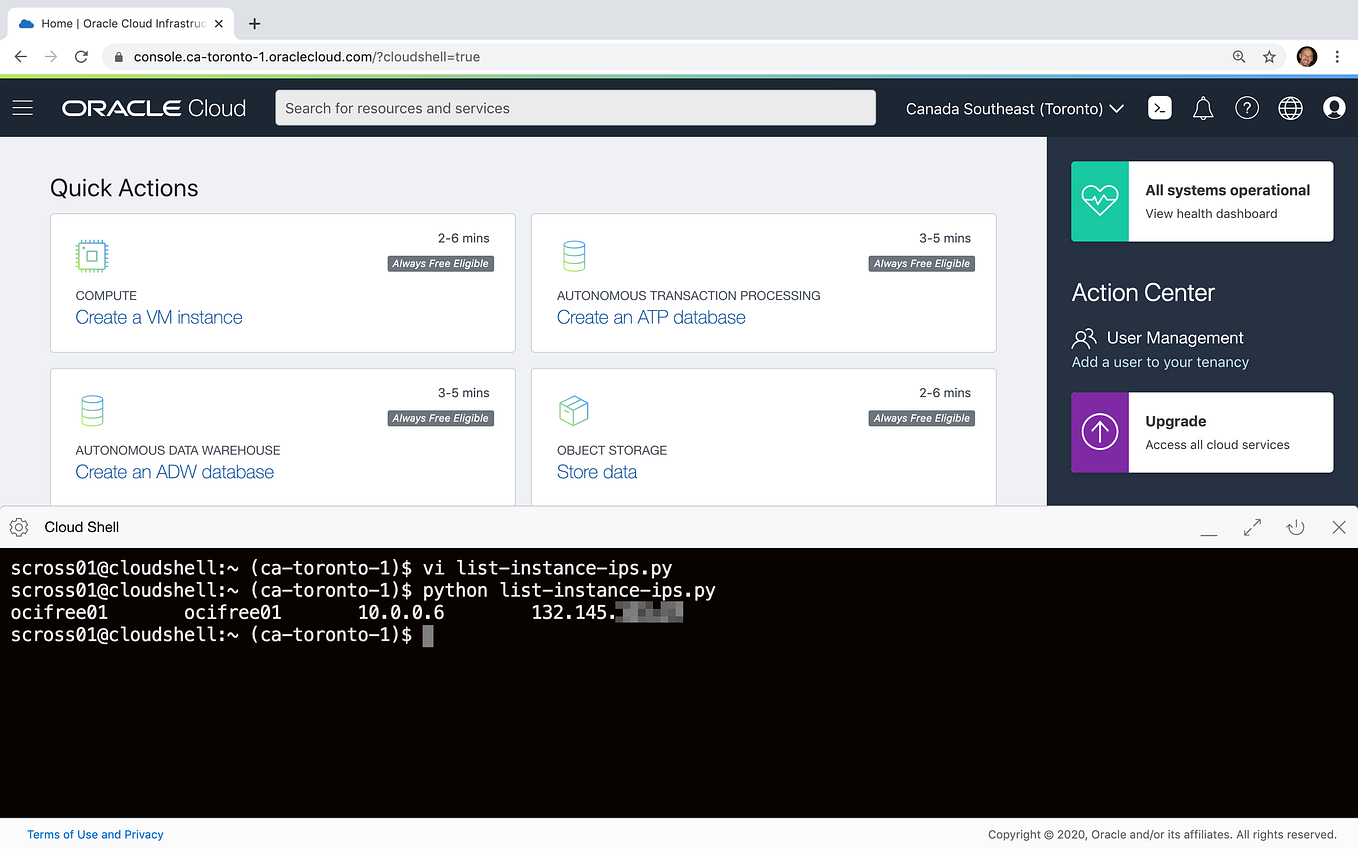1358x849 pixels.
Task: Restart the Cloud Shell session
Action: tap(1295, 527)
